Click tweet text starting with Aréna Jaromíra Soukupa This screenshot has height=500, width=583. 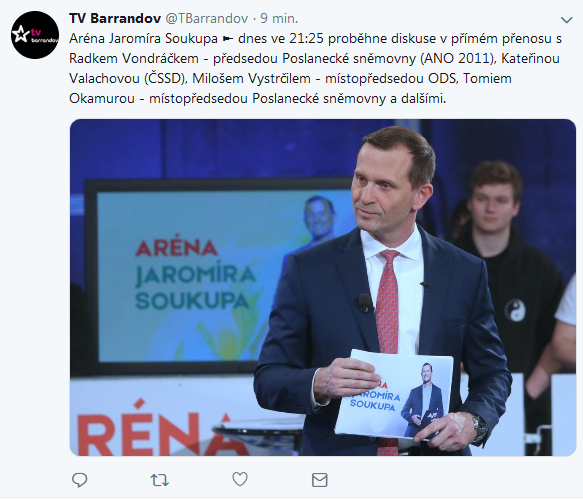[x=315, y=68]
